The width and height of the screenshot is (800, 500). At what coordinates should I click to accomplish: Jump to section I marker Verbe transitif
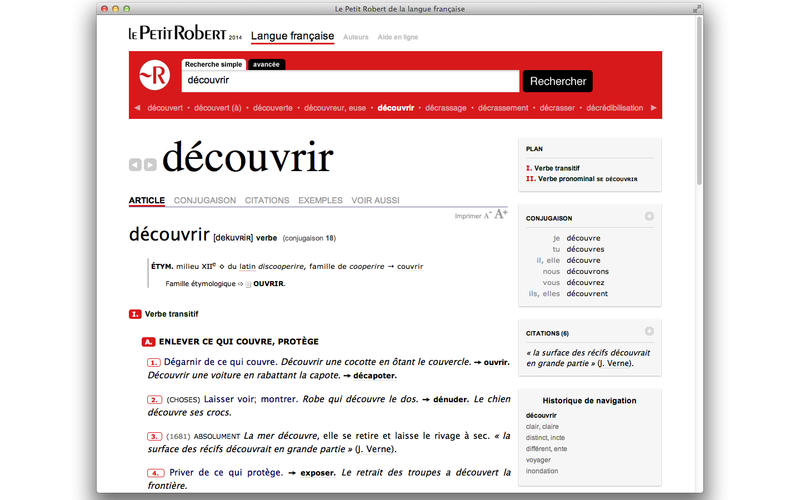click(135, 314)
